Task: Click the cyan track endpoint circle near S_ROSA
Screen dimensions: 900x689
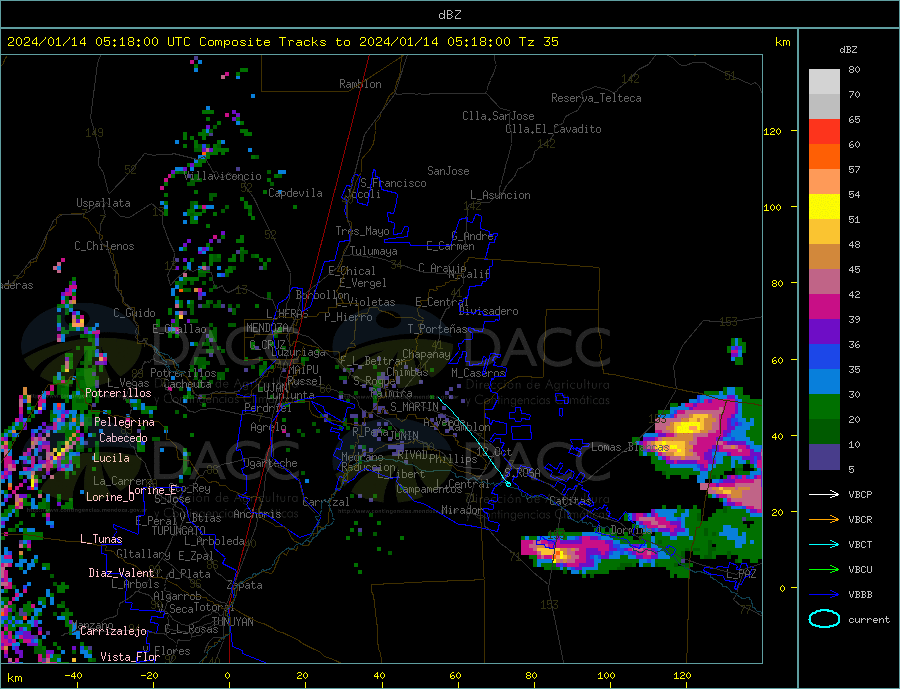Action: pyautogui.click(x=508, y=485)
